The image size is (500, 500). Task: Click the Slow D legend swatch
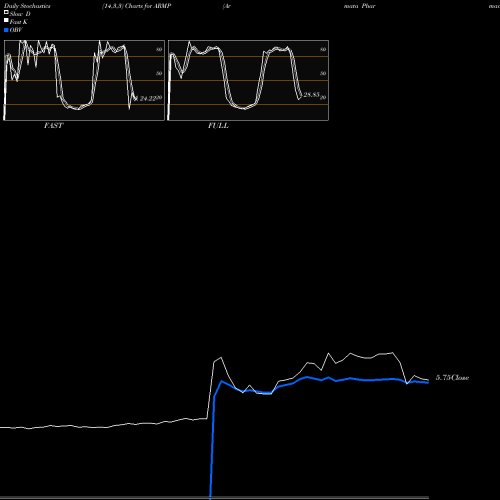(6, 12)
